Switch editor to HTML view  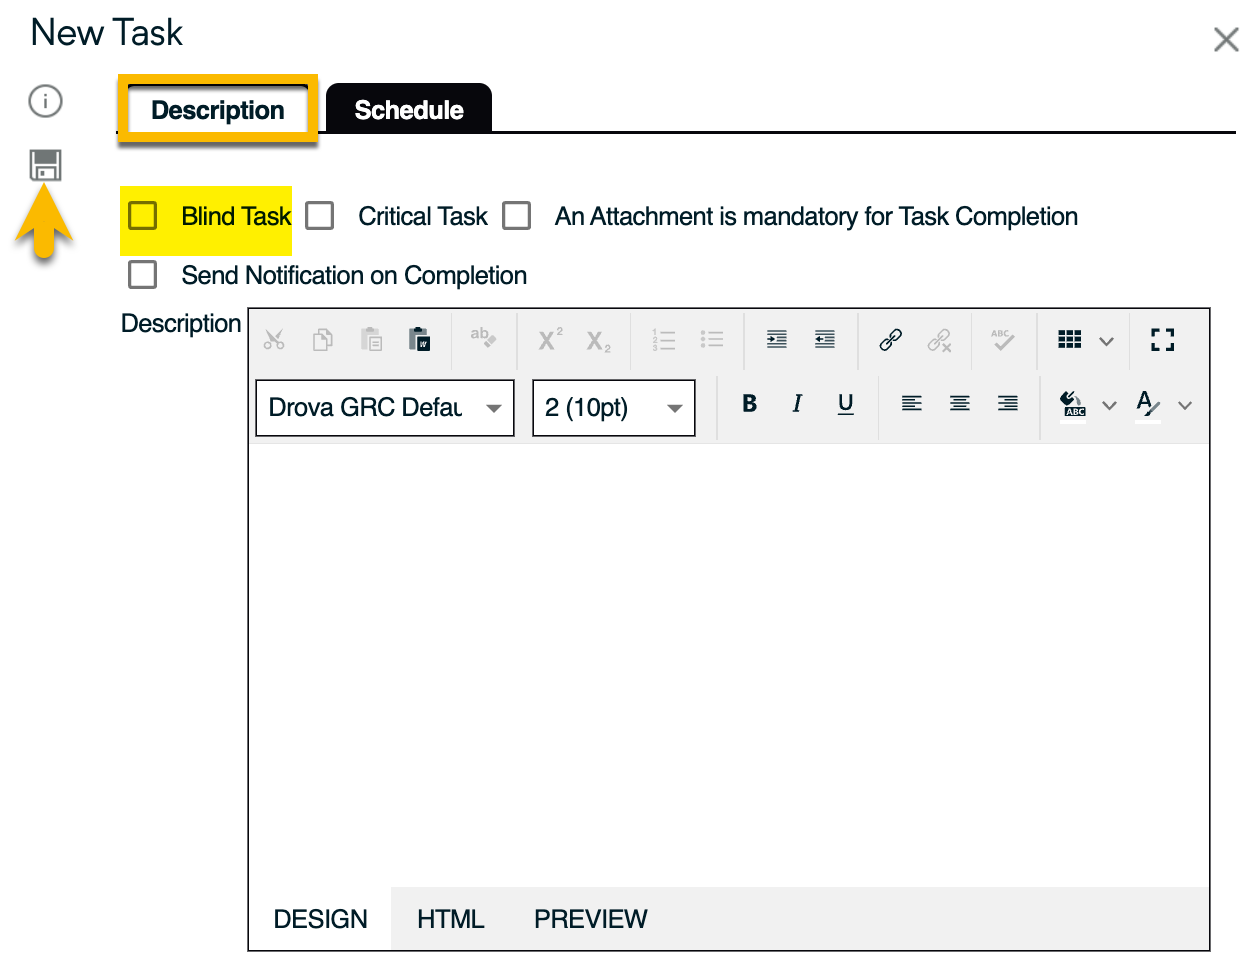[450, 919]
